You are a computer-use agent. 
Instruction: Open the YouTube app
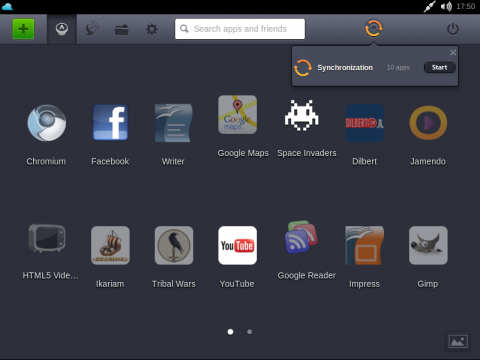click(237, 246)
